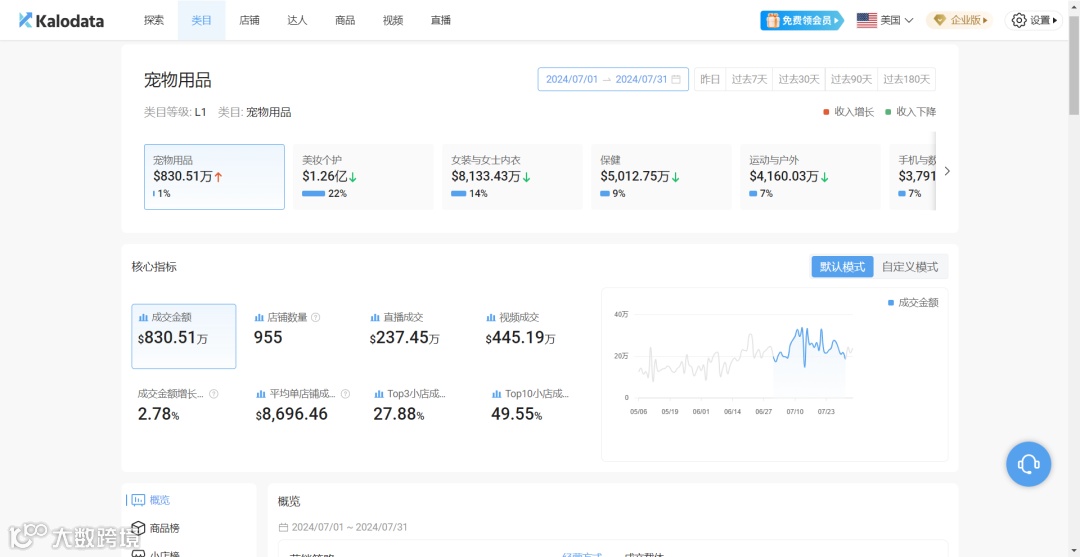
Task: Click the 商品榜 cube icon
Action: click(138, 528)
